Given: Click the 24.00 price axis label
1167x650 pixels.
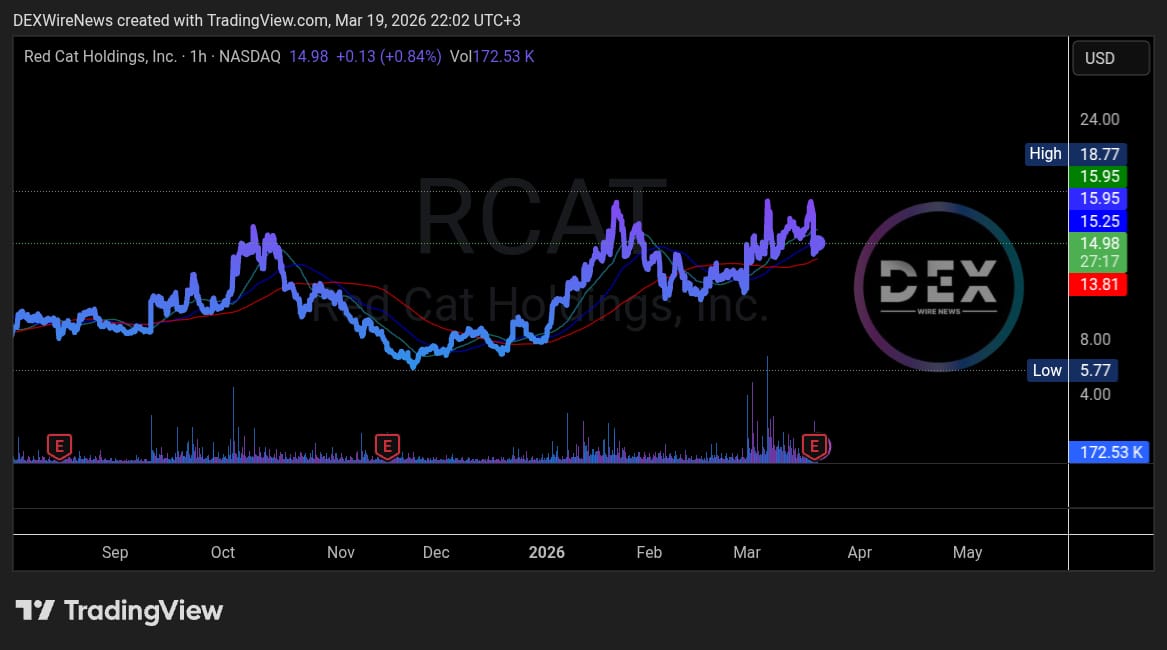Looking at the screenshot, I should pyautogui.click(x=1099, y=119).
